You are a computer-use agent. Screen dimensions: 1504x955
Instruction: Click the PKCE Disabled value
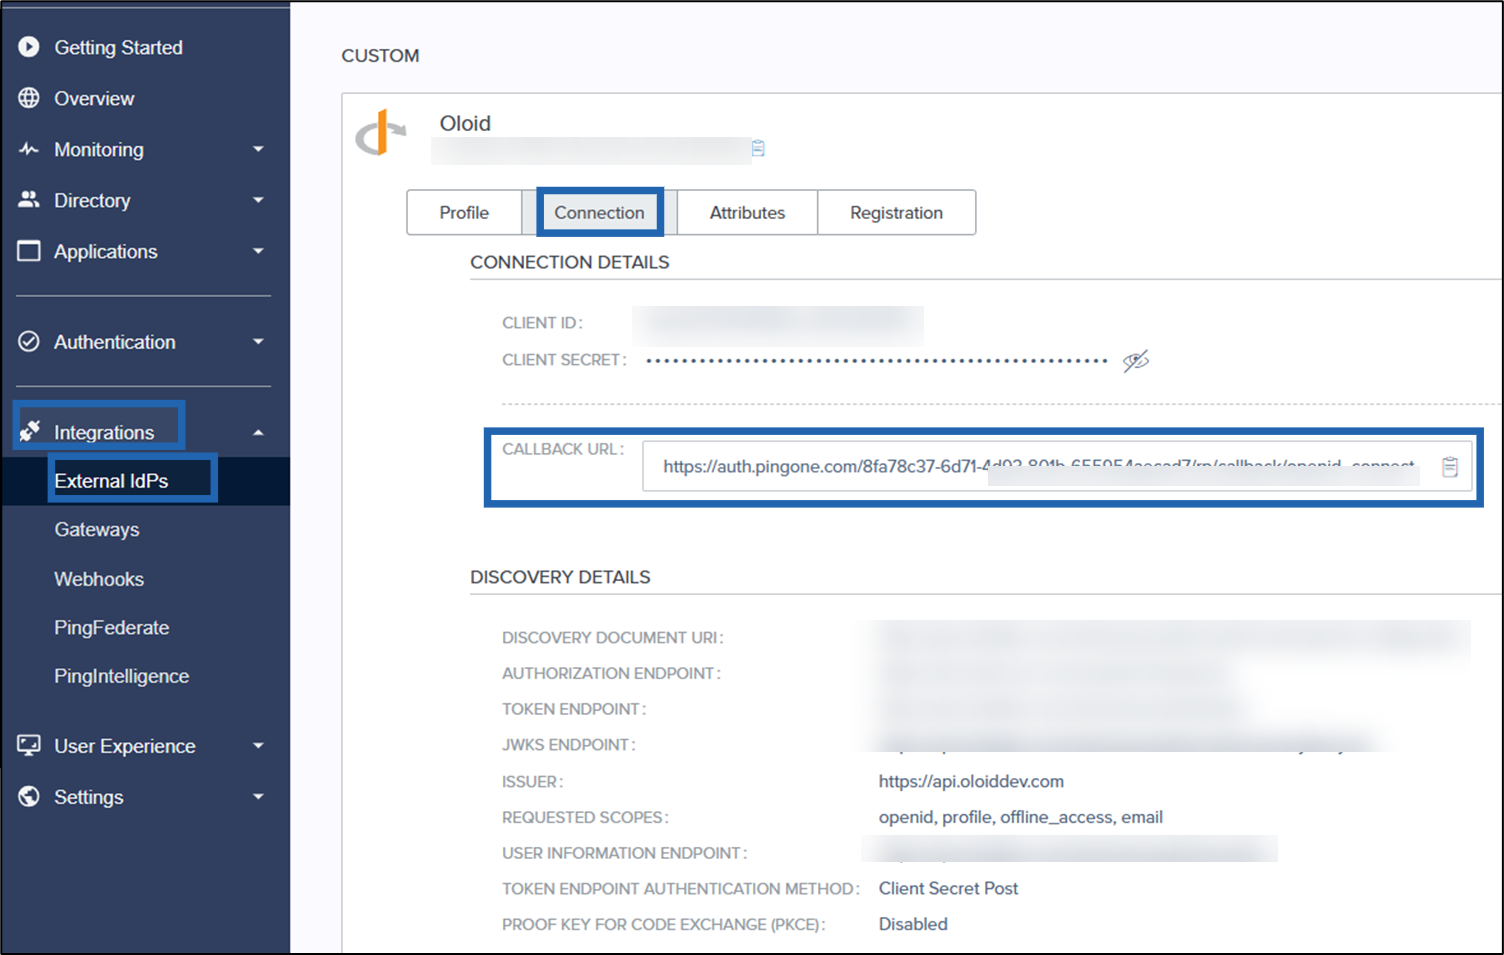913,924
